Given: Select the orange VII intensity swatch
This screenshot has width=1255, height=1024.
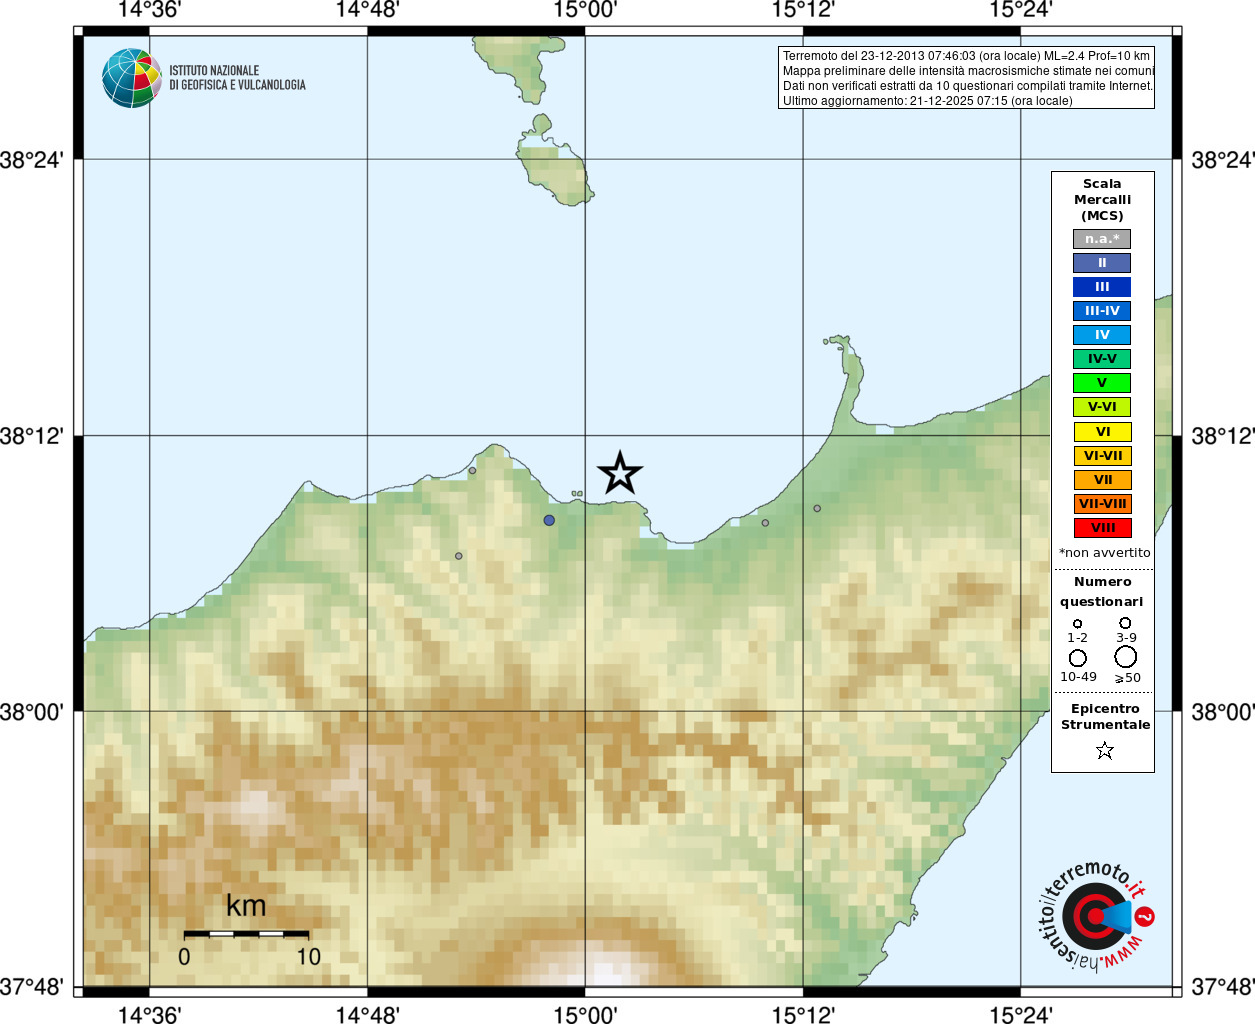Looking at the screenshot, I should click(1102, 480).
